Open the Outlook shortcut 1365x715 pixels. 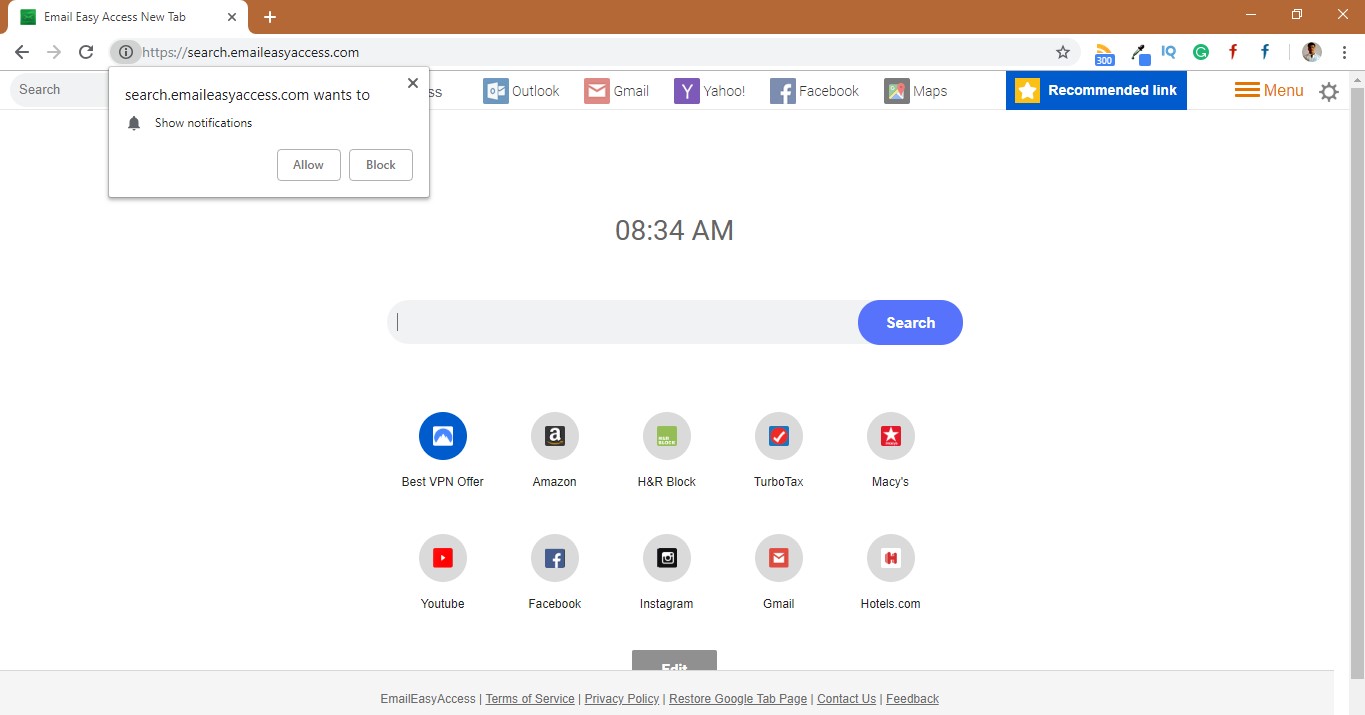pos(521,90)
